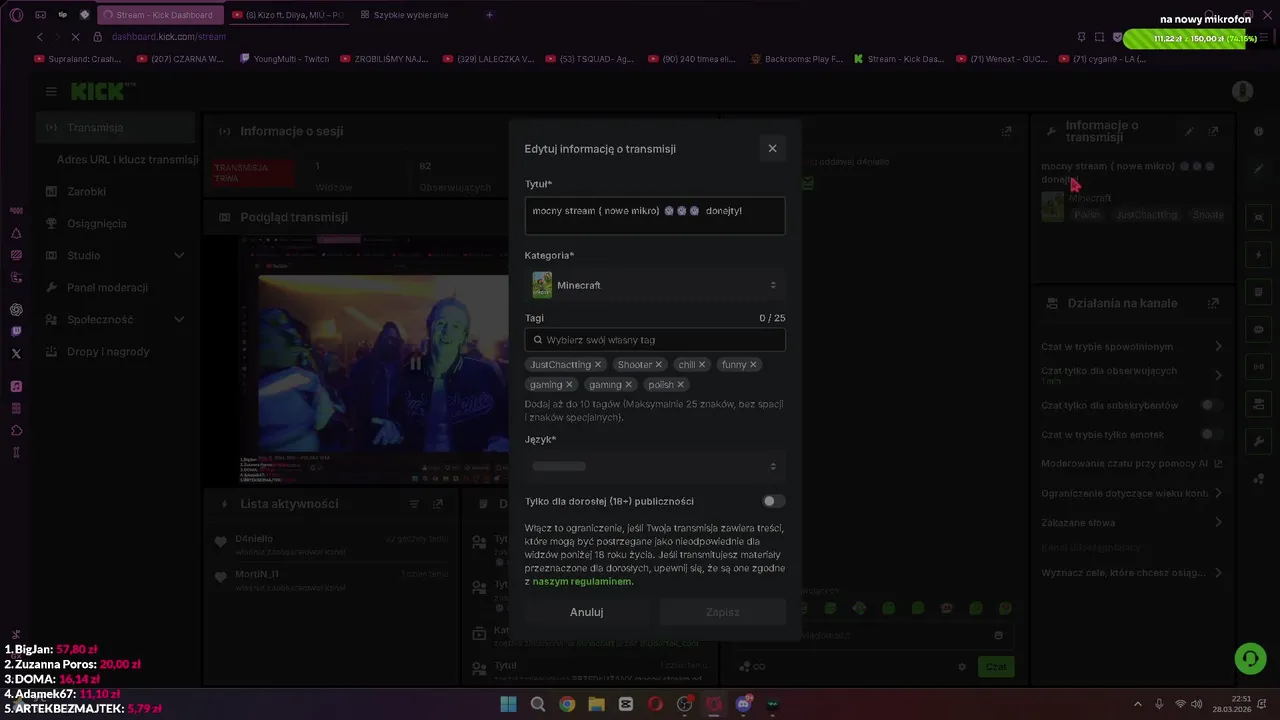The width and height of the screenshot is (1280, 720).
Task: Select Transmisja in the sidebar
Action: point(116,128)
